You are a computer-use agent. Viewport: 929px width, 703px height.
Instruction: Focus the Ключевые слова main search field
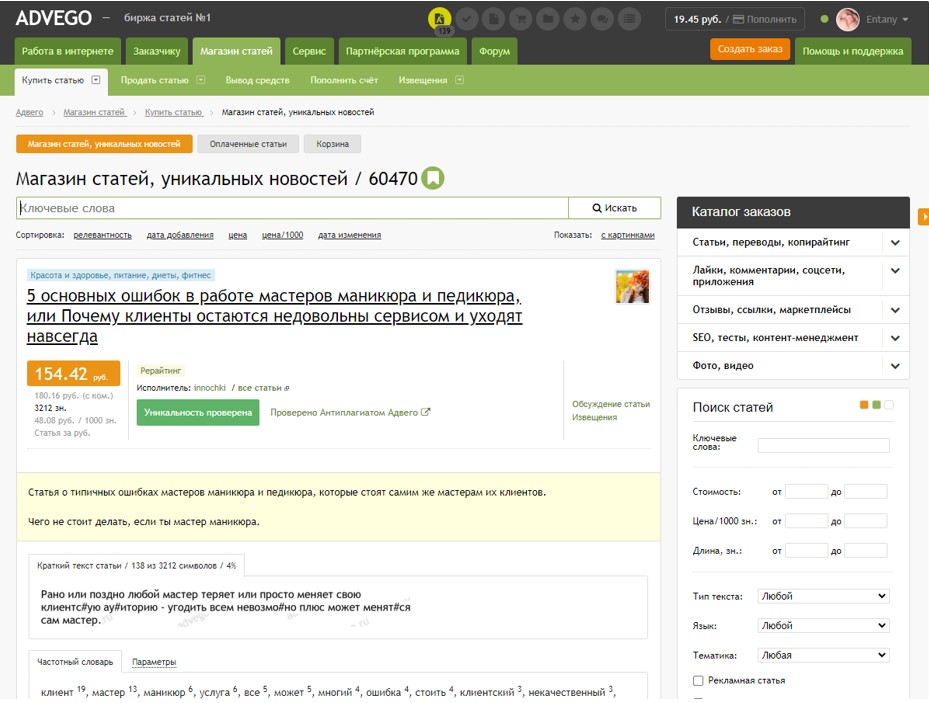[292, 208]
